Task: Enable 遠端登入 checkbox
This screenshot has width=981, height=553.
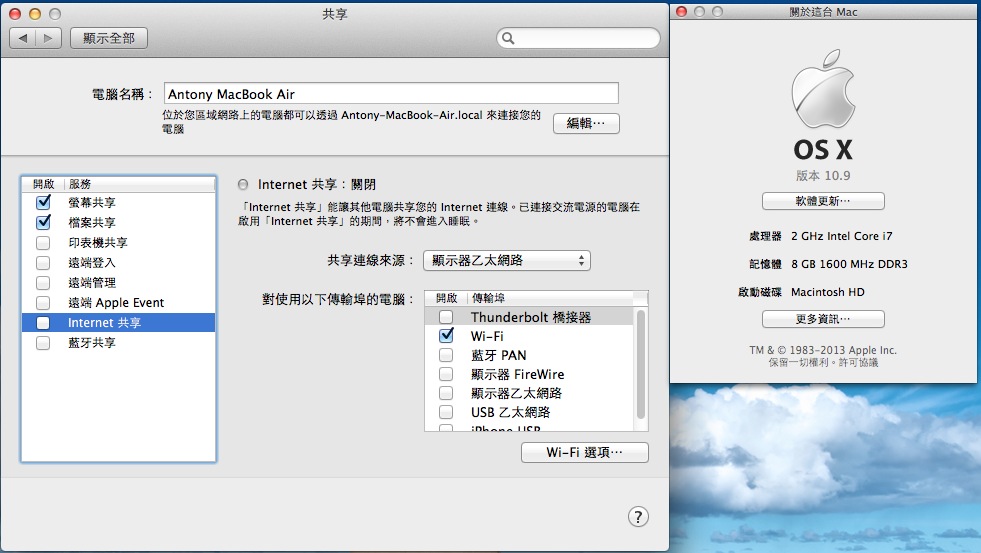Action: coord(43,263)
